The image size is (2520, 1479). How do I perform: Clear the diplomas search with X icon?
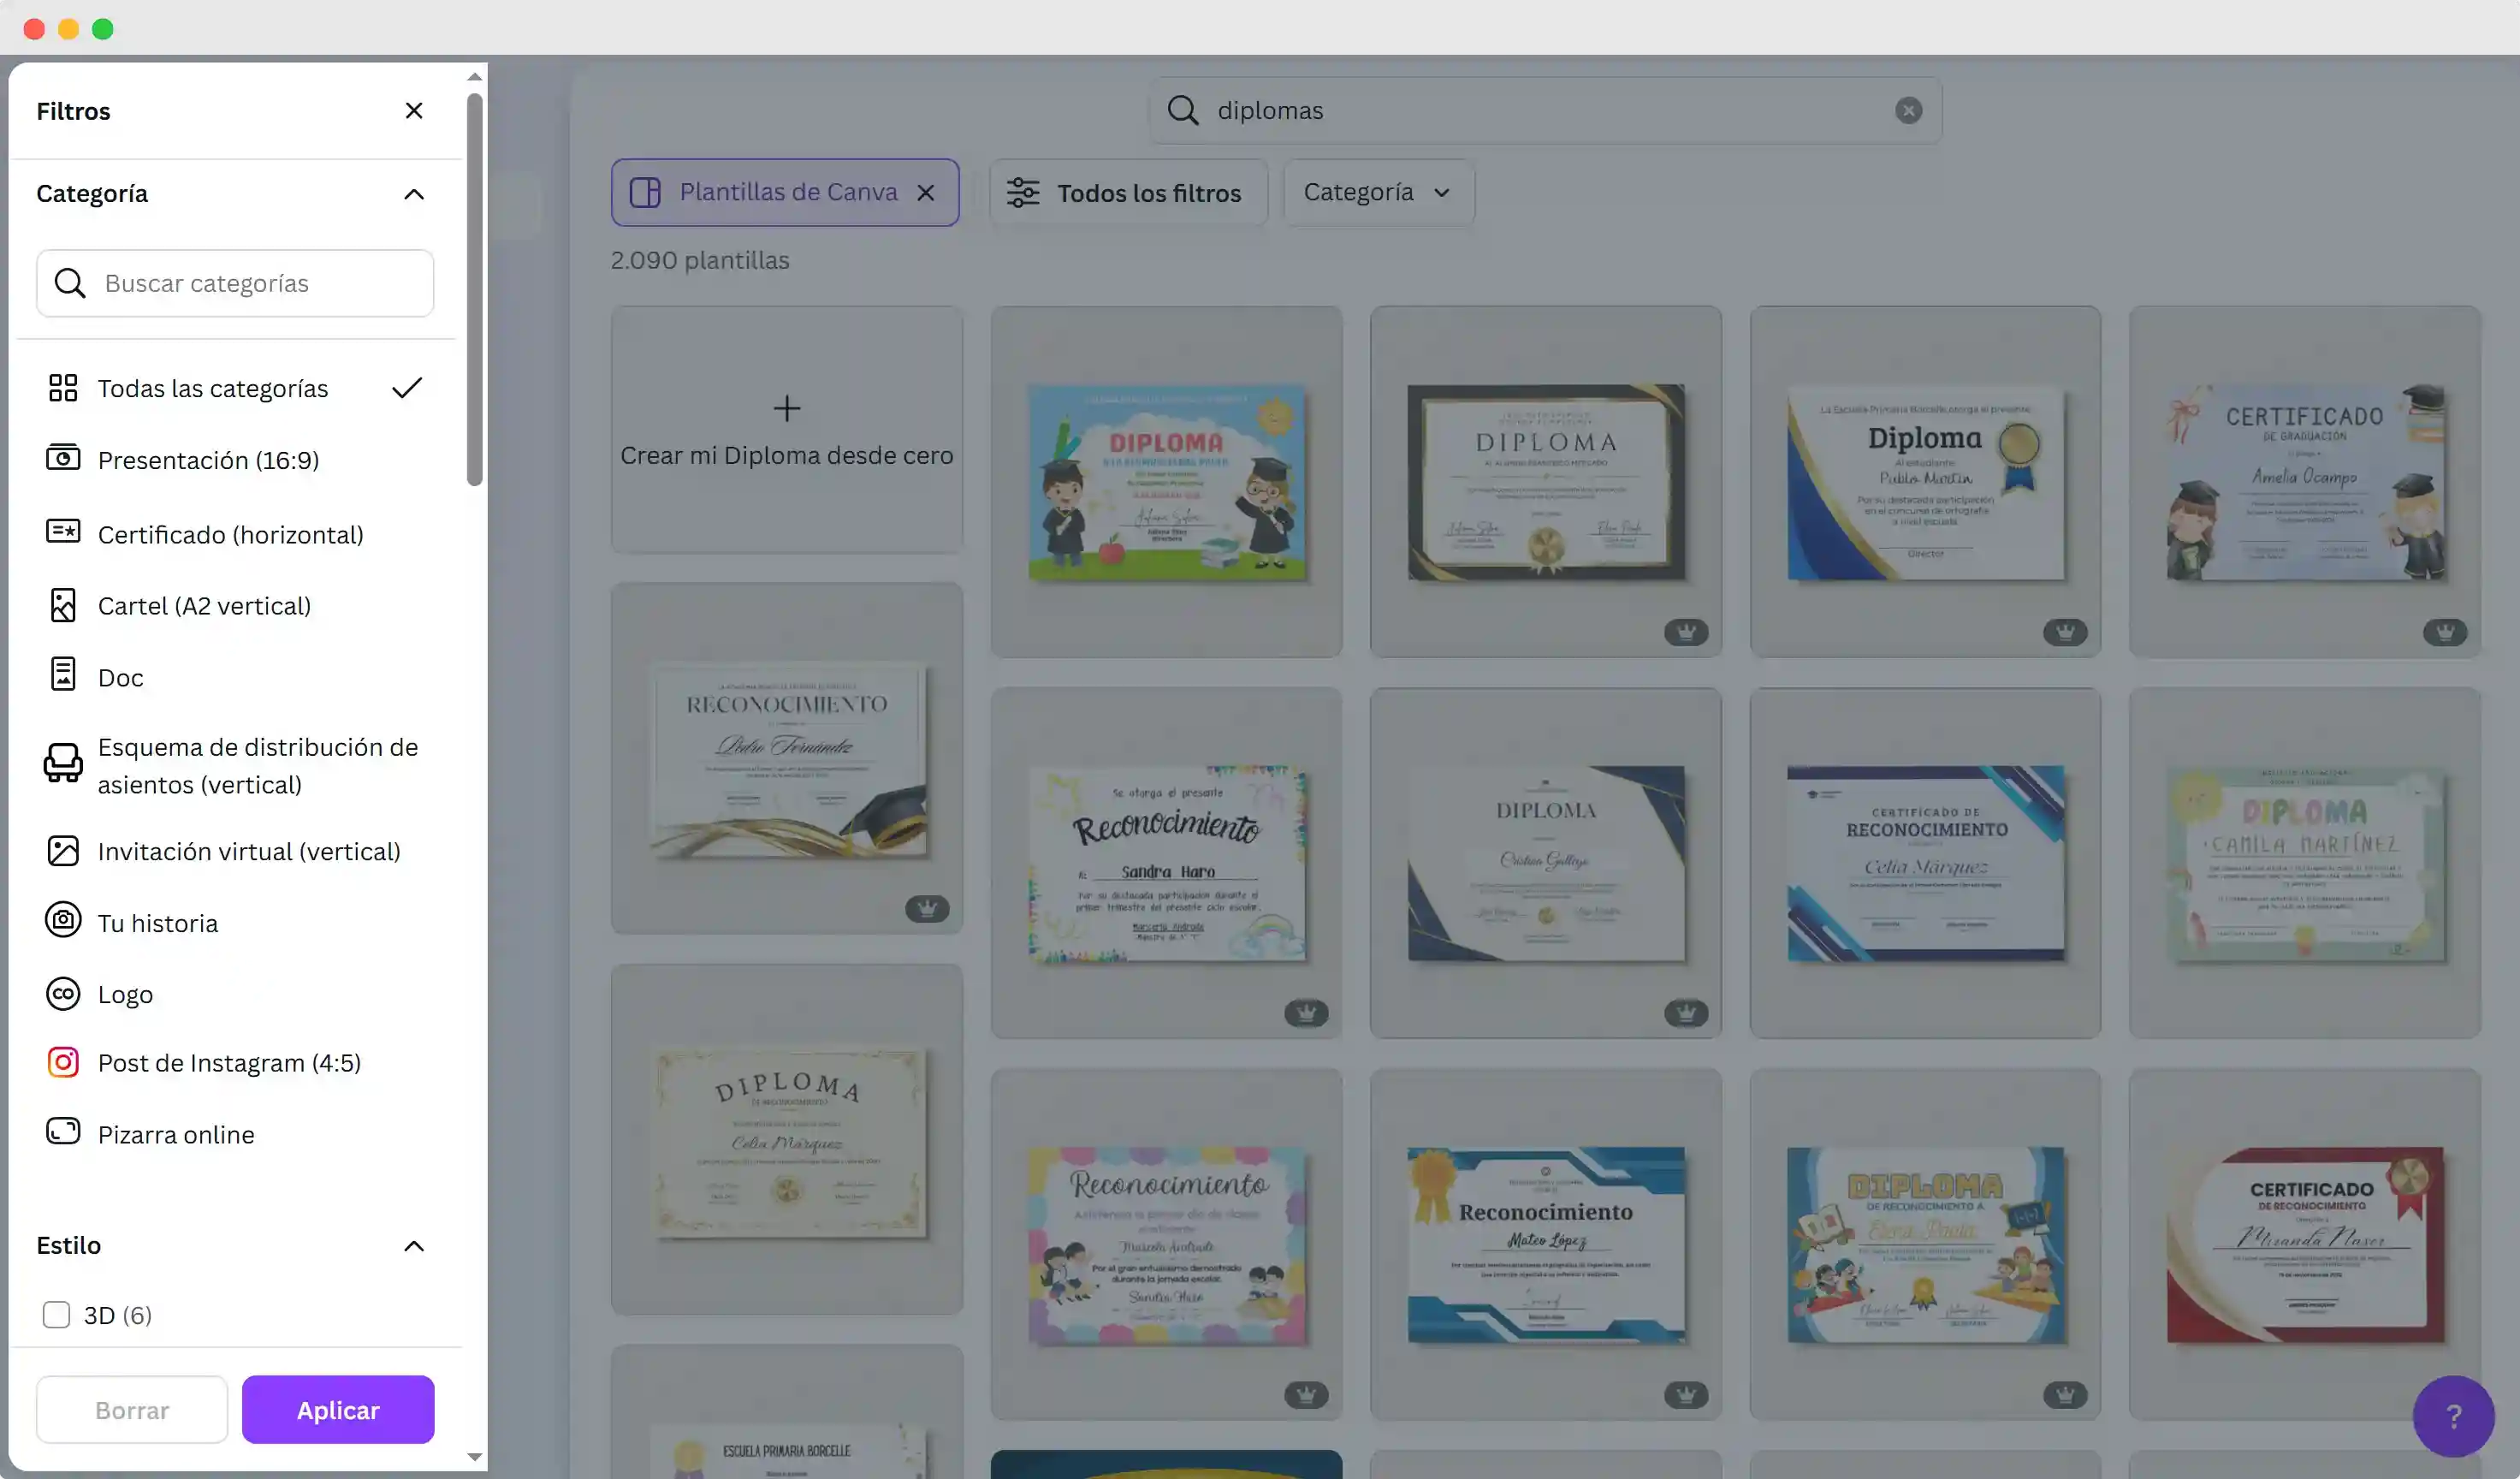[1908, 111]
